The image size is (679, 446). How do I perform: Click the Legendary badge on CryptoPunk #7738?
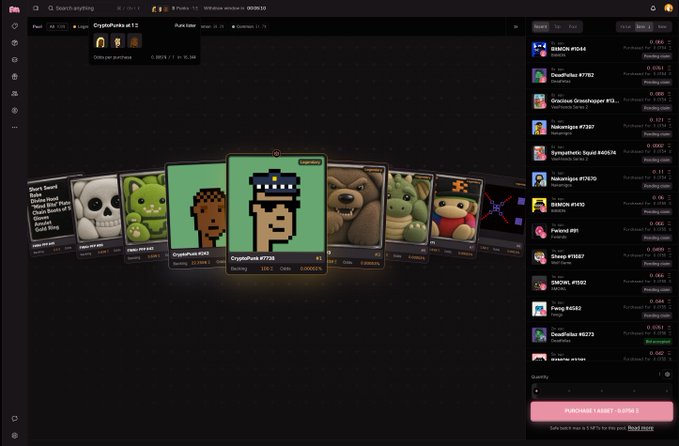(x=310, y=162)
